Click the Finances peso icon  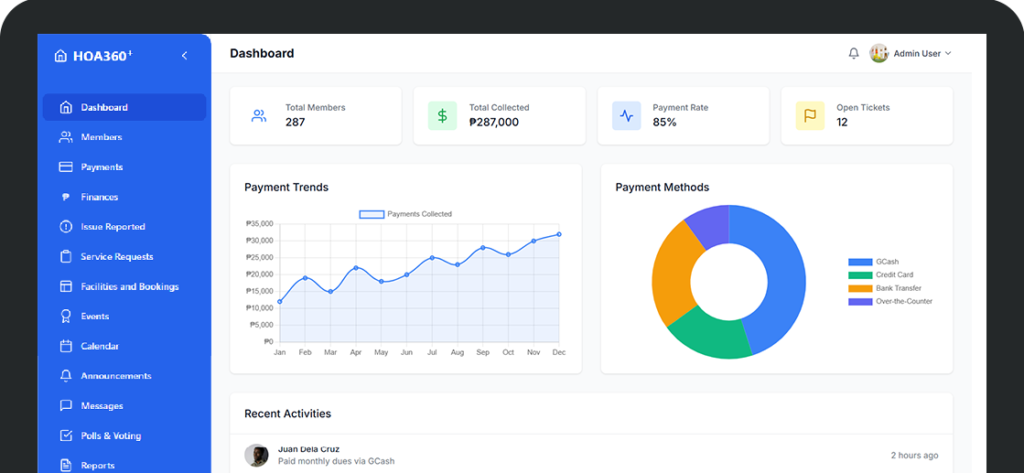pos(66,197)
